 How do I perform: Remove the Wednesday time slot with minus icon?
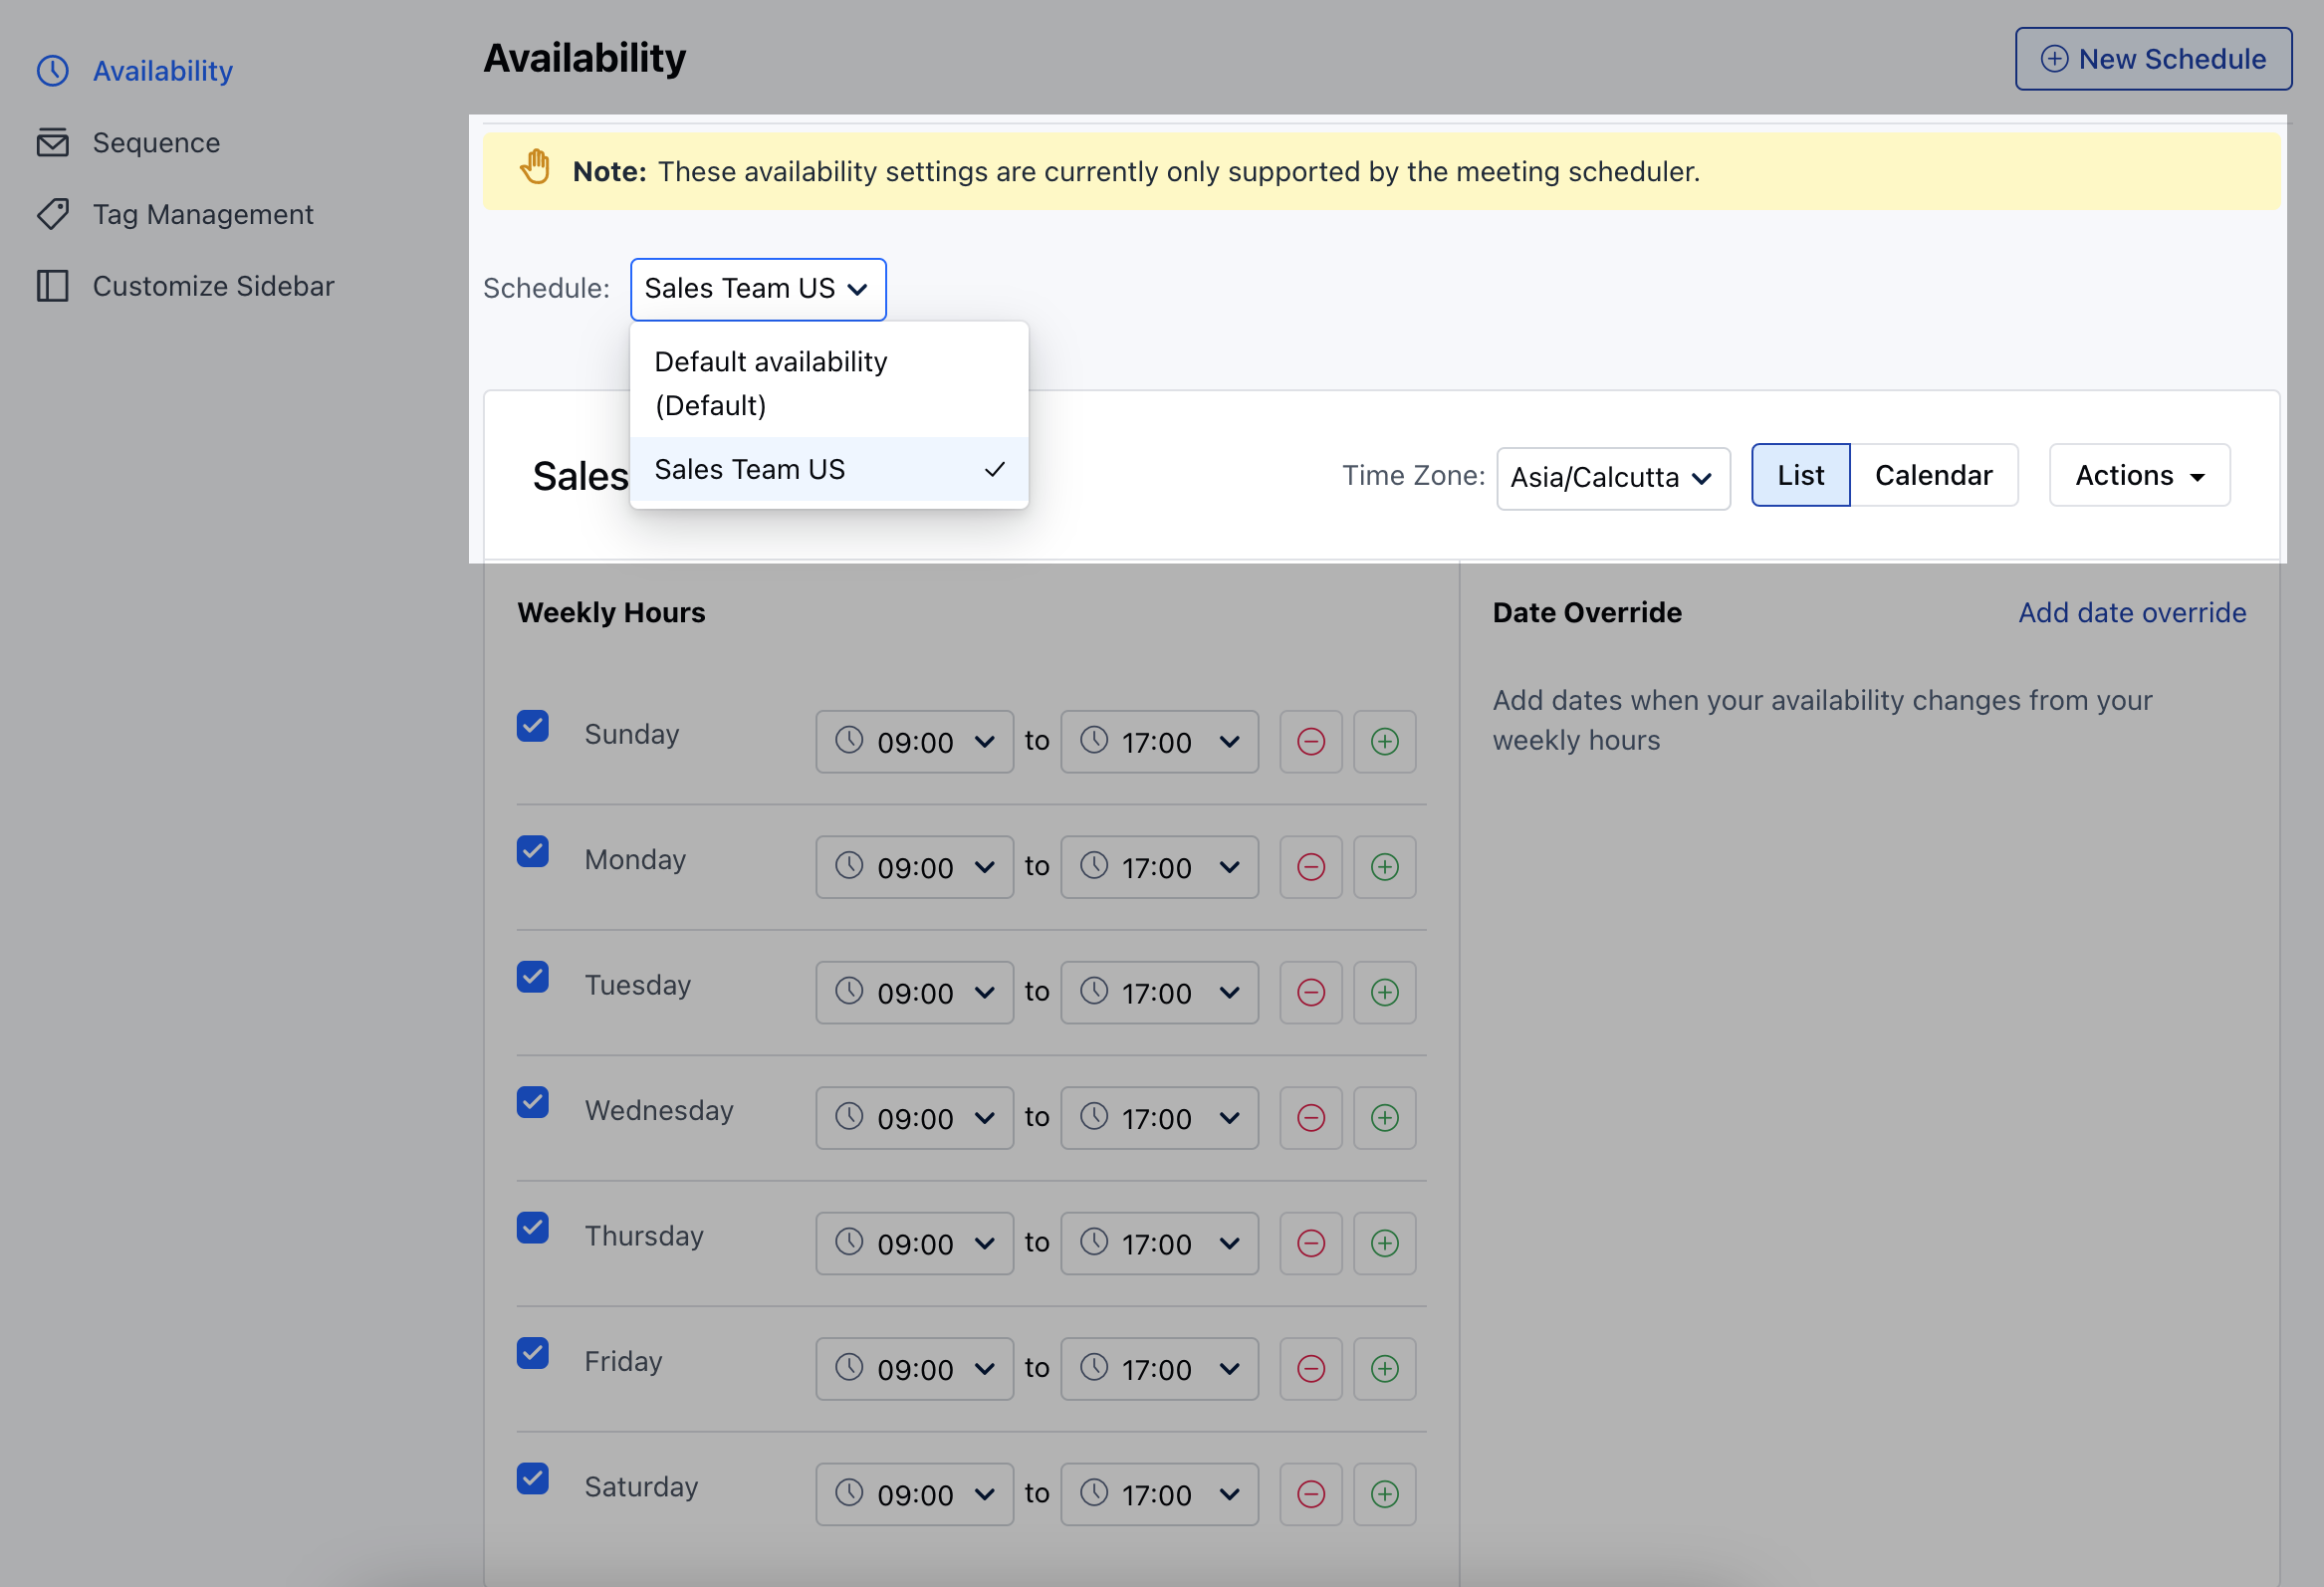tap(1310, 1117)
